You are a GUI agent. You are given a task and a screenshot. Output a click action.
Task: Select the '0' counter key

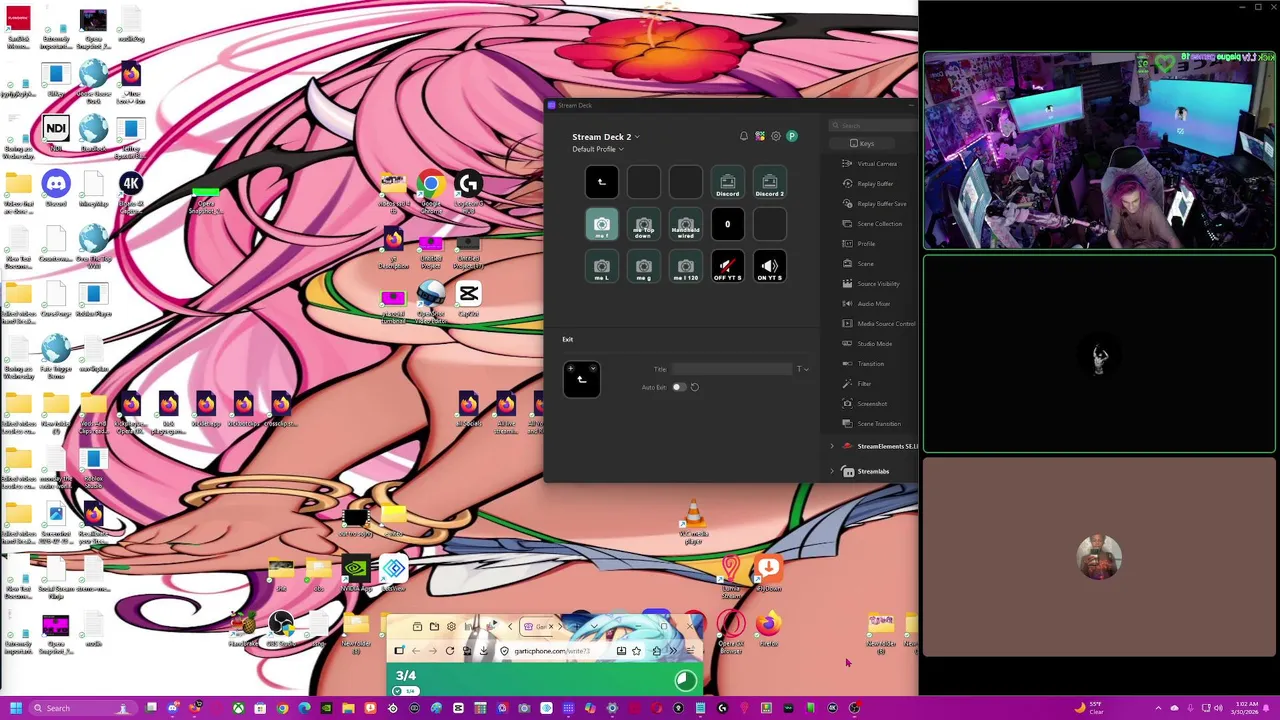pyautogui.click(x=728, y=224)
